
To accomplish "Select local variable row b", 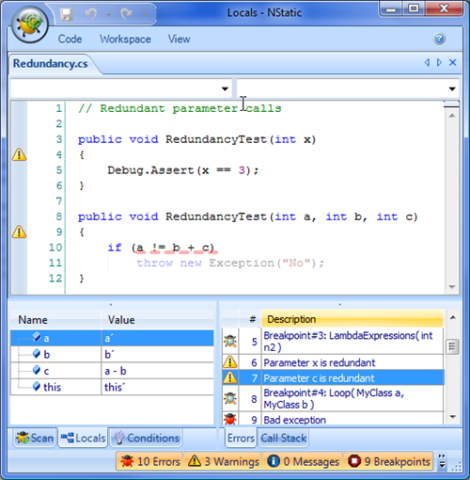I will click(x=112, y=354).
